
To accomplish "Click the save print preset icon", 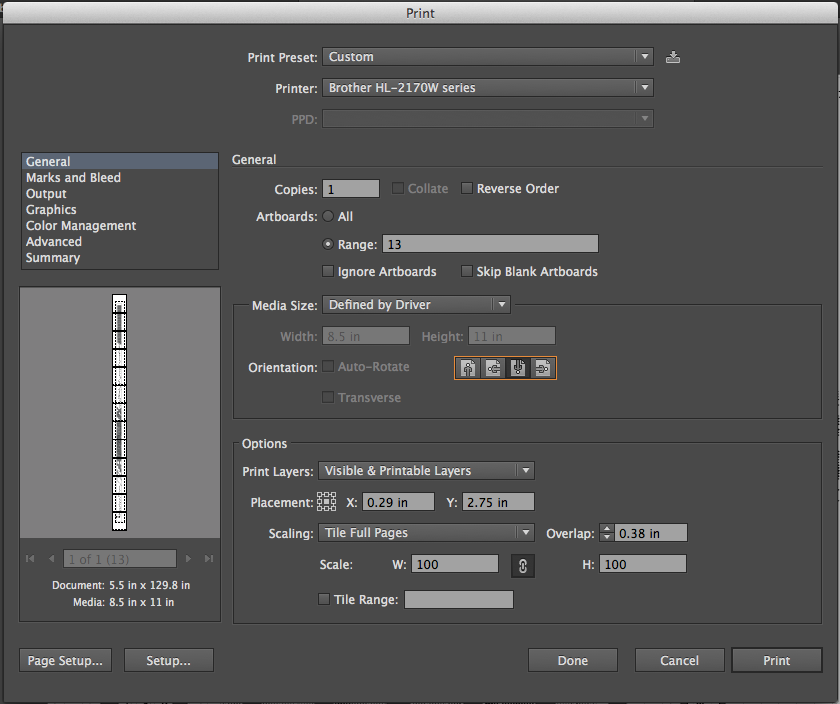I will tap(672, 57).
